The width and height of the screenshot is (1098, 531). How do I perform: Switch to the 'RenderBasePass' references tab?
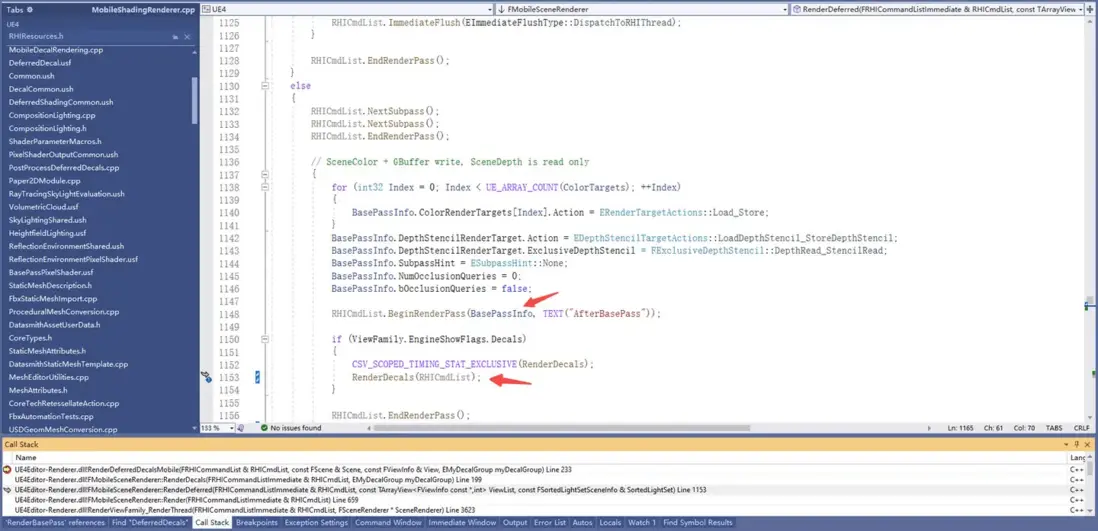[55, 523]
